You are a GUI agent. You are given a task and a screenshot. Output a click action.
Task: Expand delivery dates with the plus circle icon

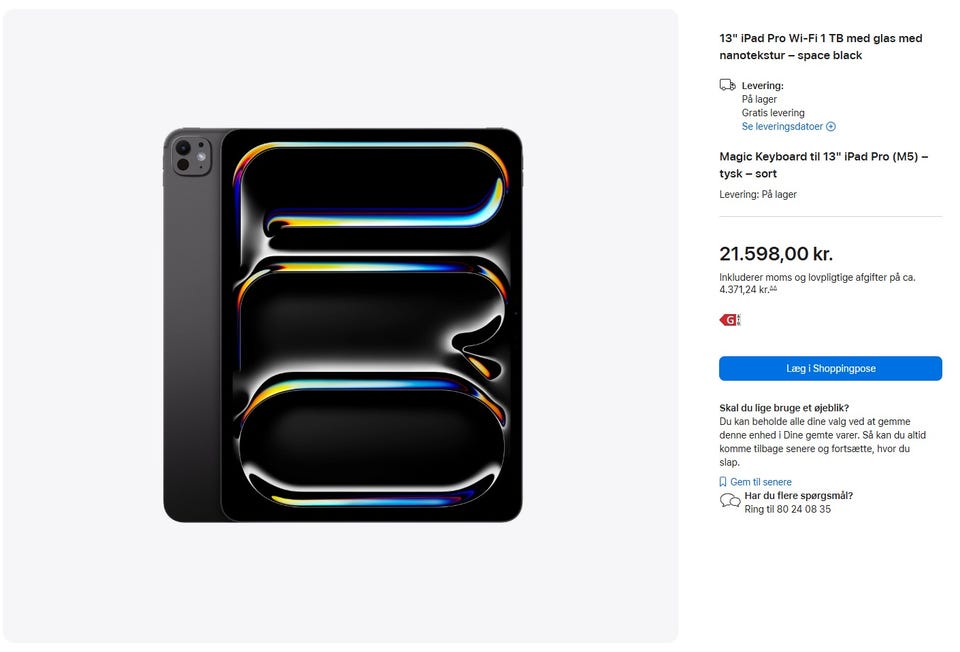(x=831, y=127)
